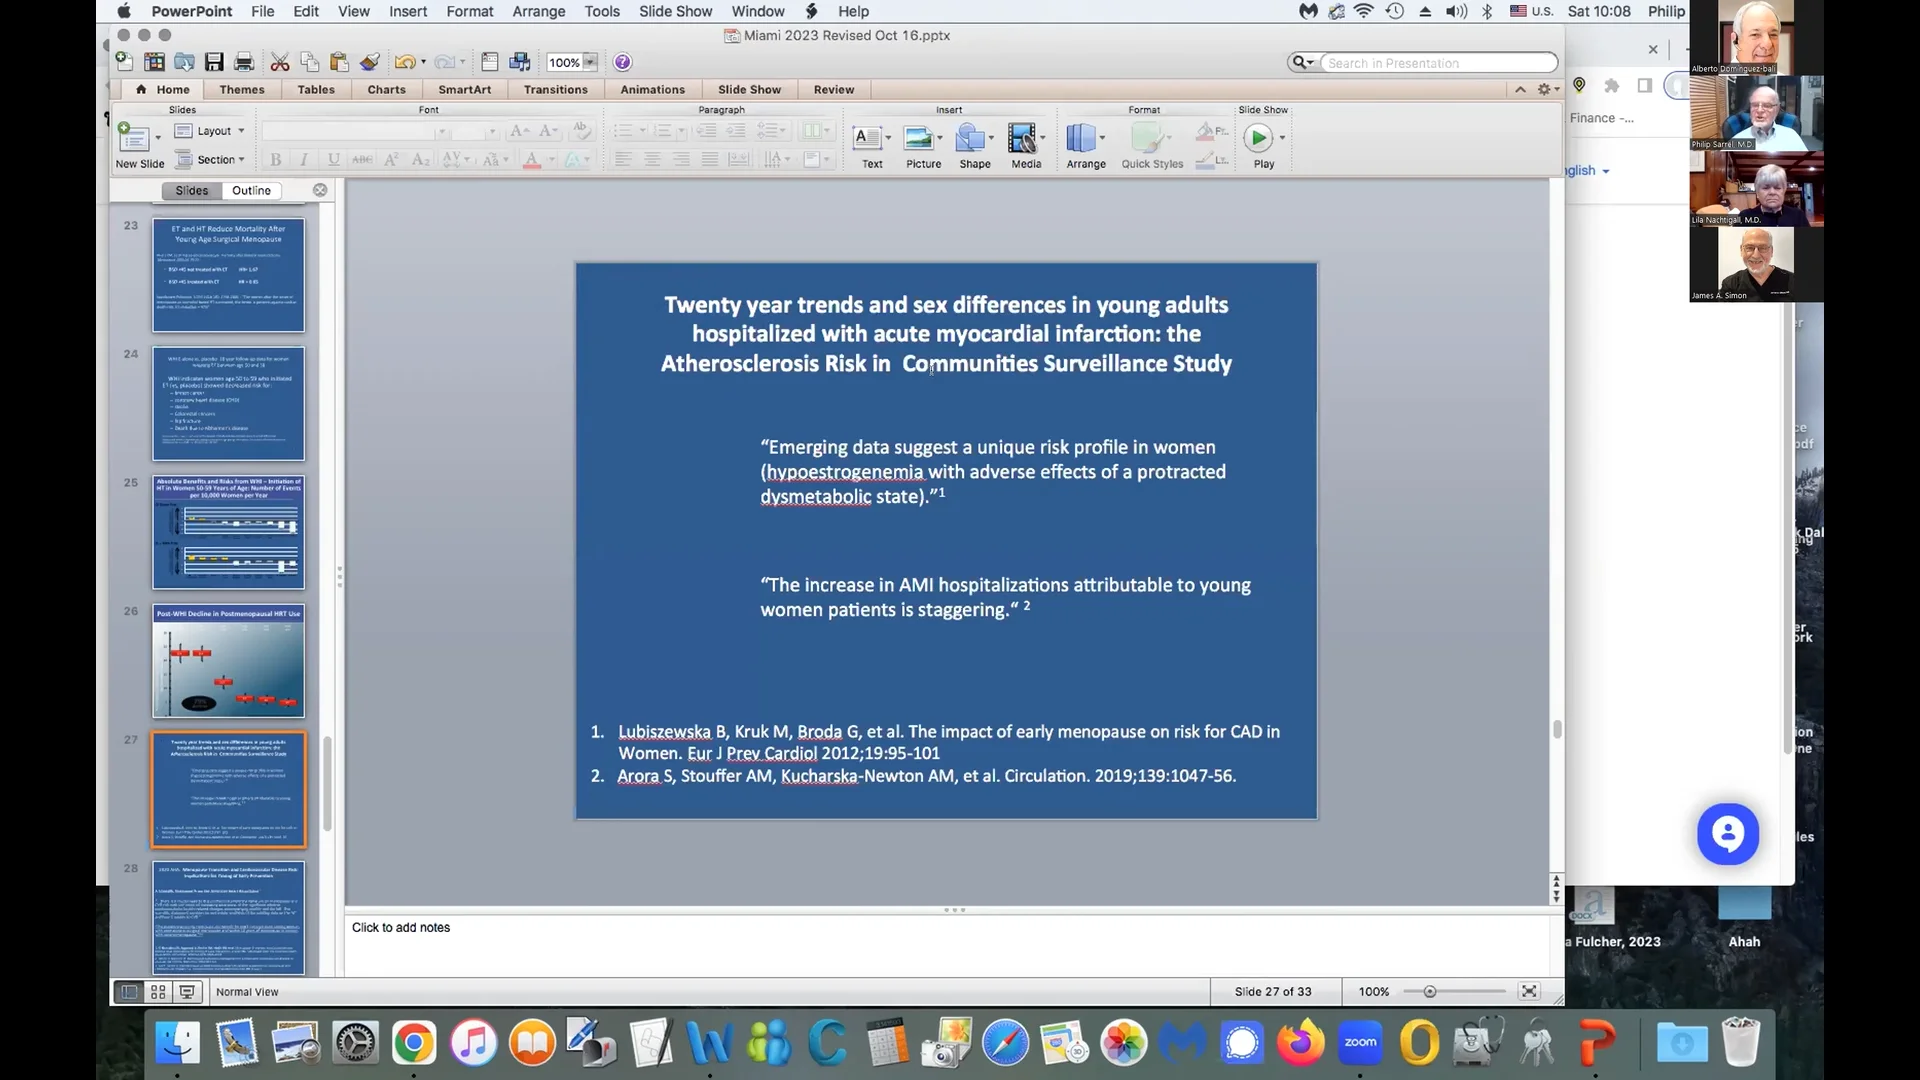Click the New Slide icon
The image size is (1920, 1080).
click(x=133, y=137)
